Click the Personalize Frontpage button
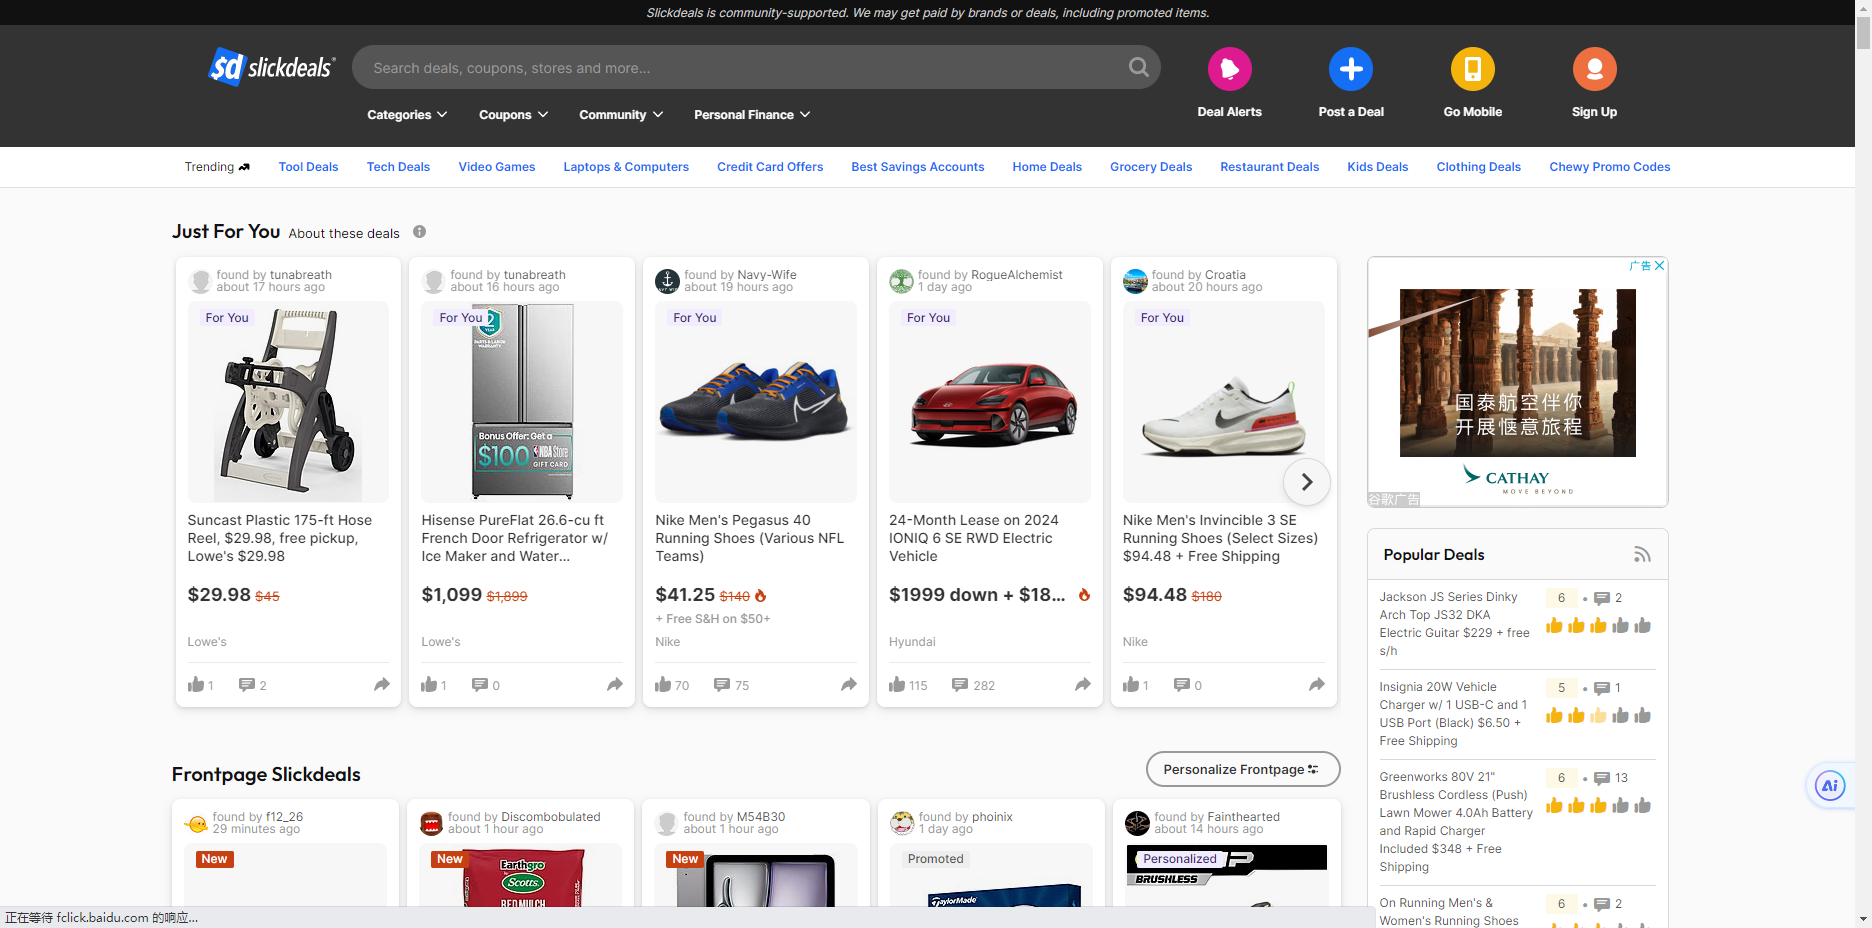The image size is (1872, 928). (x=1242, y=769)
